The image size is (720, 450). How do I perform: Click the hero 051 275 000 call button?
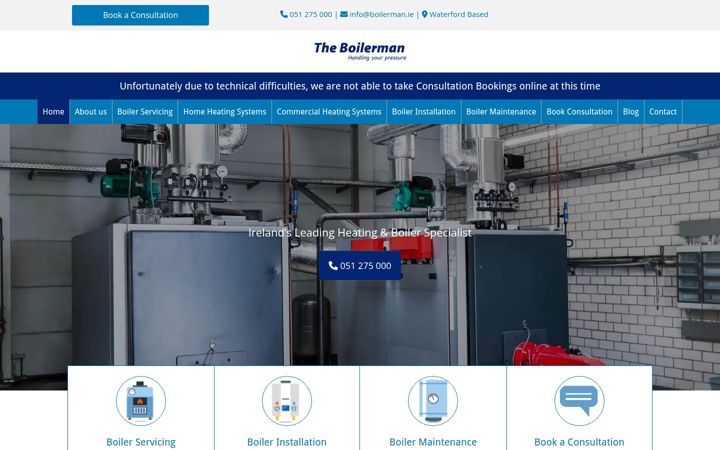tap(360, 265)
